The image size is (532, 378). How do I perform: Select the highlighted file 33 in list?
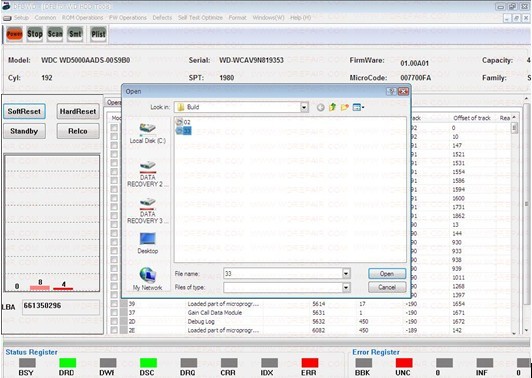pyautogui.click(x=184, y=131)
